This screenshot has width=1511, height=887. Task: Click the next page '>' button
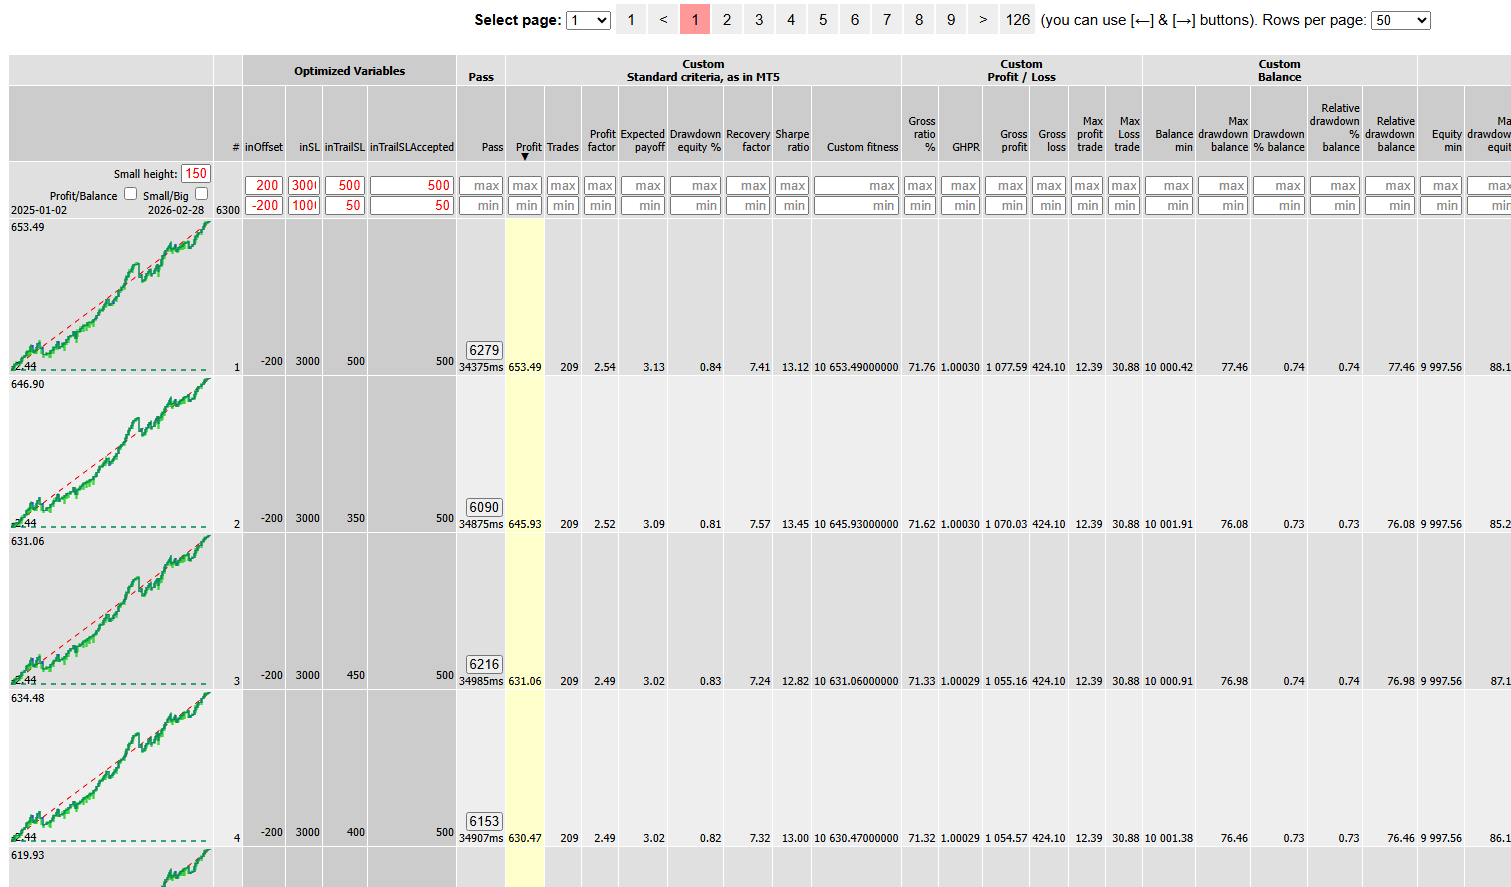click(983, 20)
